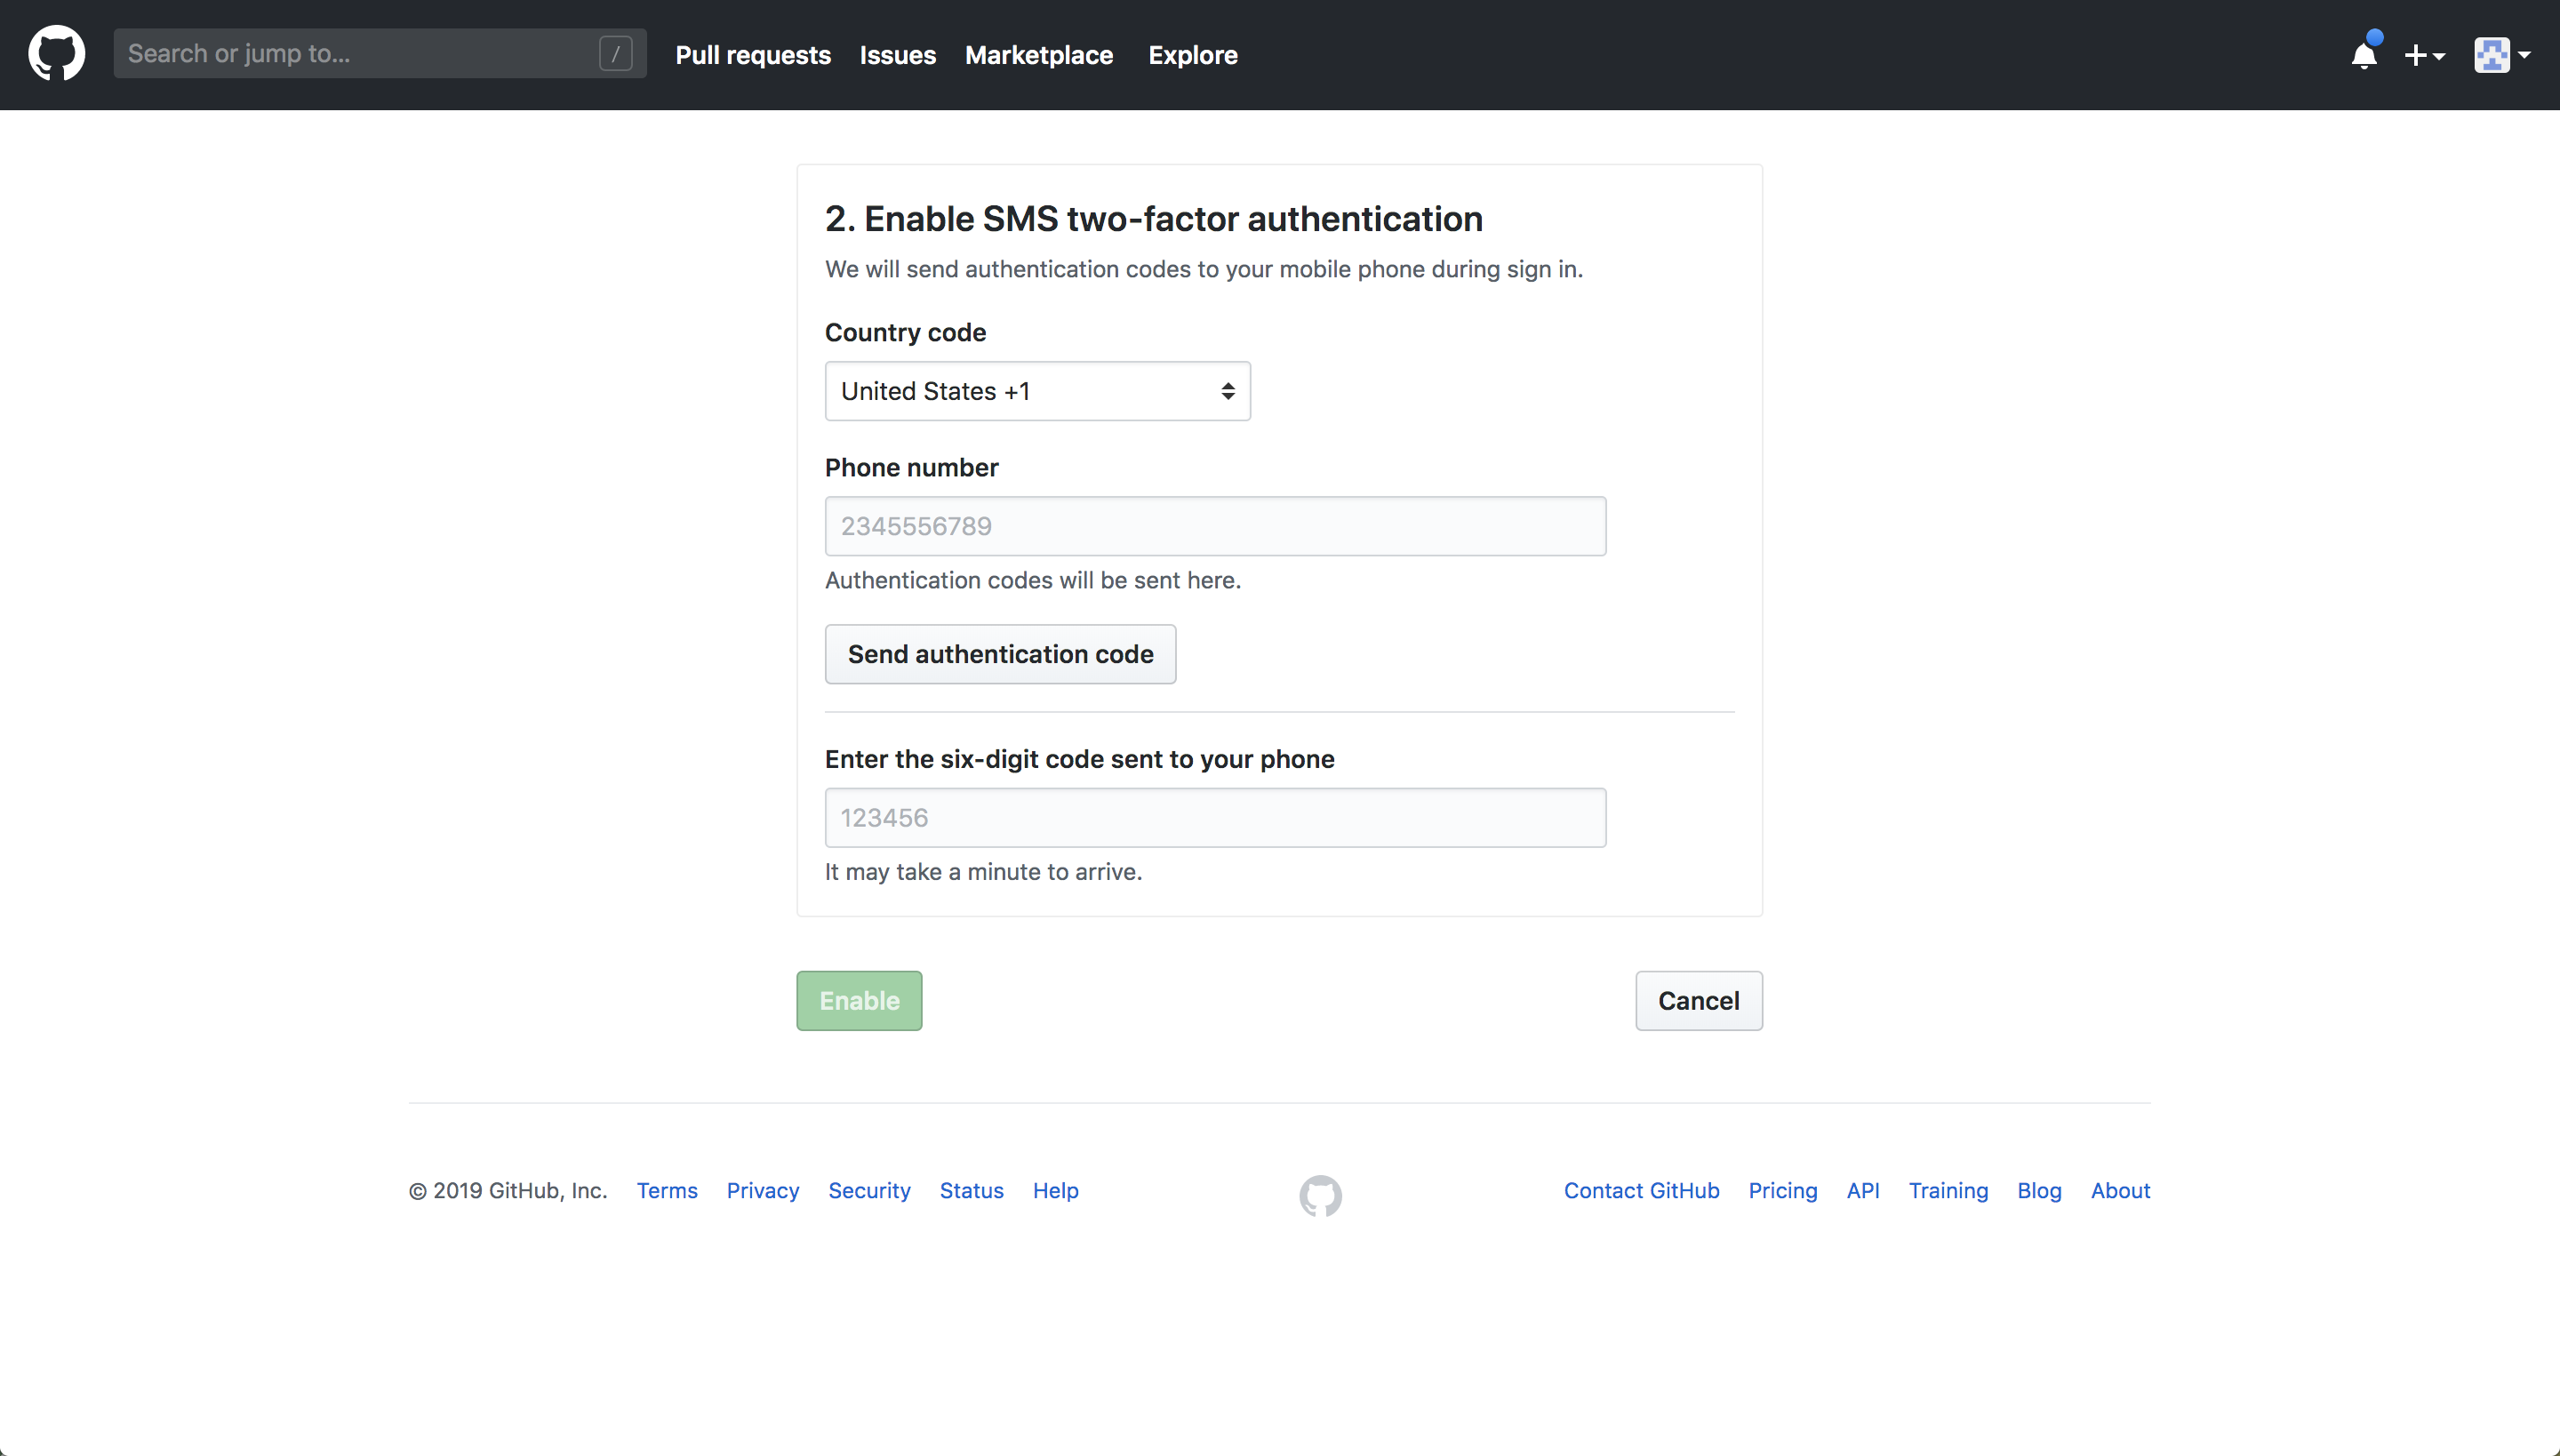Open the Terms footer link

click(x=667, y=1191)
